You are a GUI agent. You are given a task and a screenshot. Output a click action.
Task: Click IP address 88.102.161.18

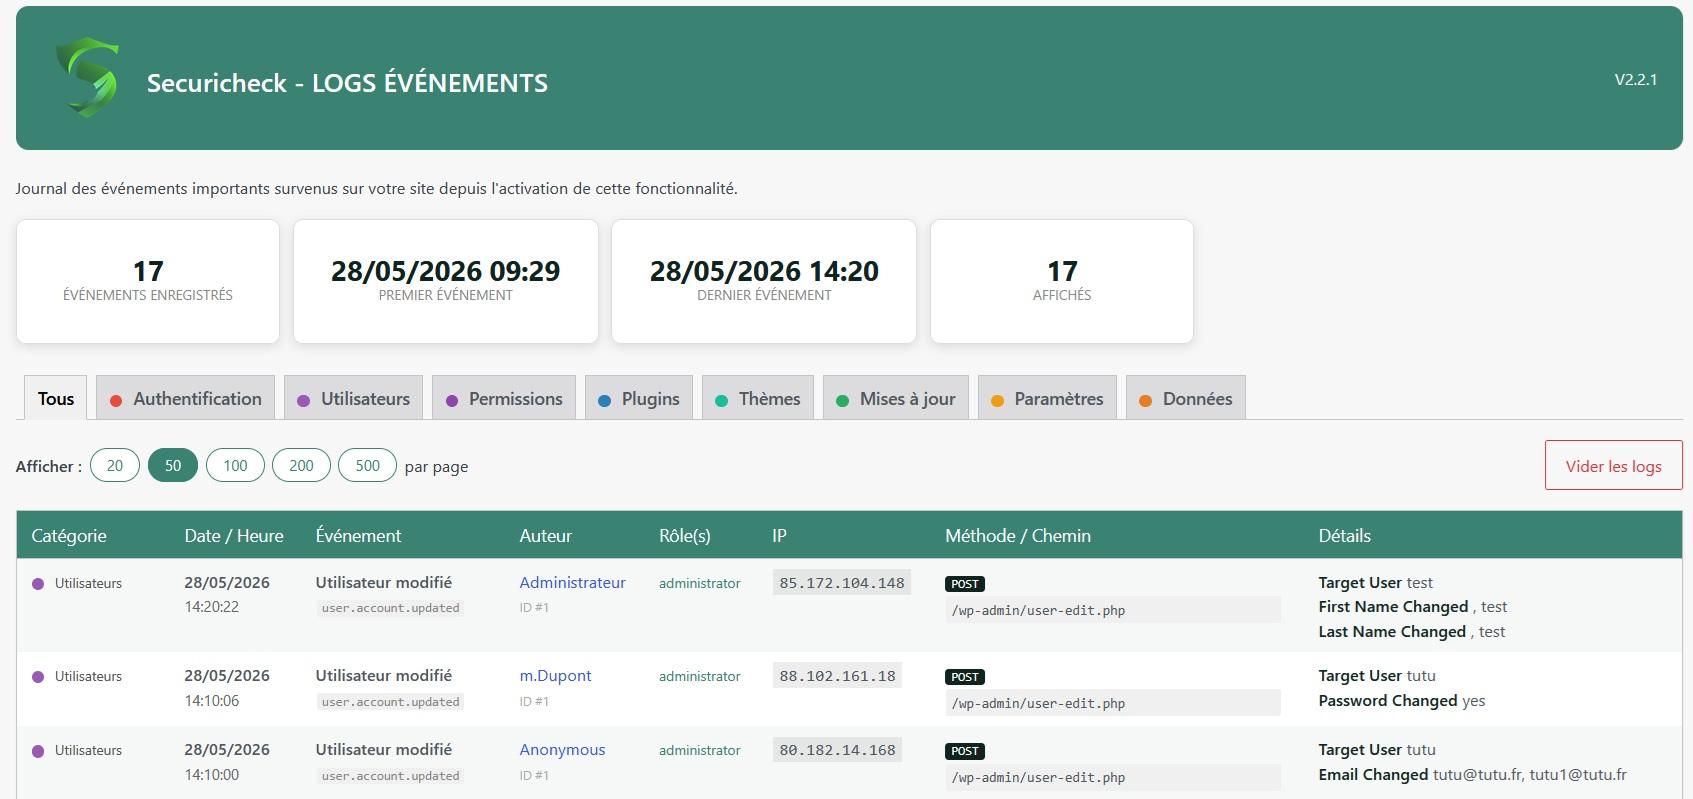tap(837, 676)
